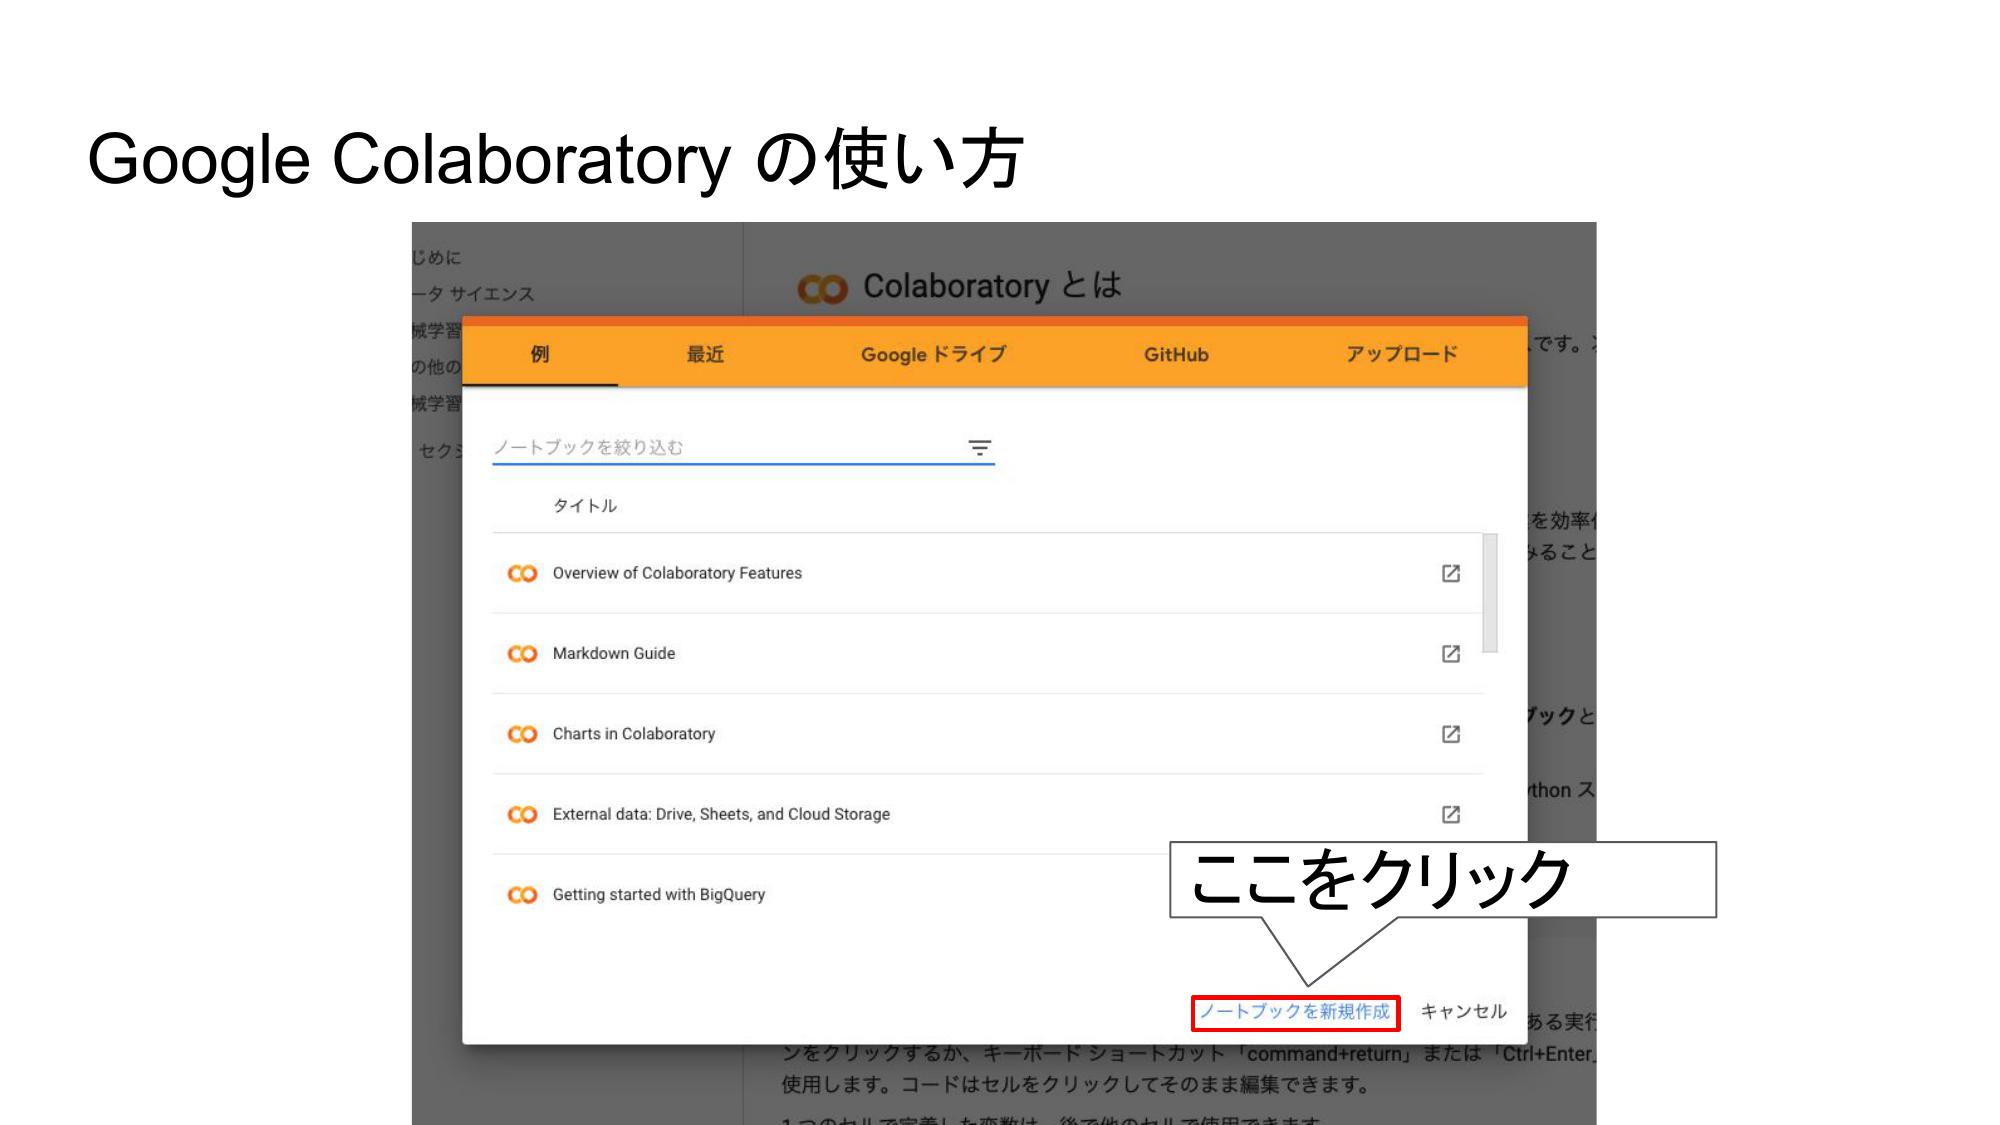Screen dimensions: 2000x1125
Task: Switch to the 最近 (Recent) tab
Action: [x=705, y=354]
